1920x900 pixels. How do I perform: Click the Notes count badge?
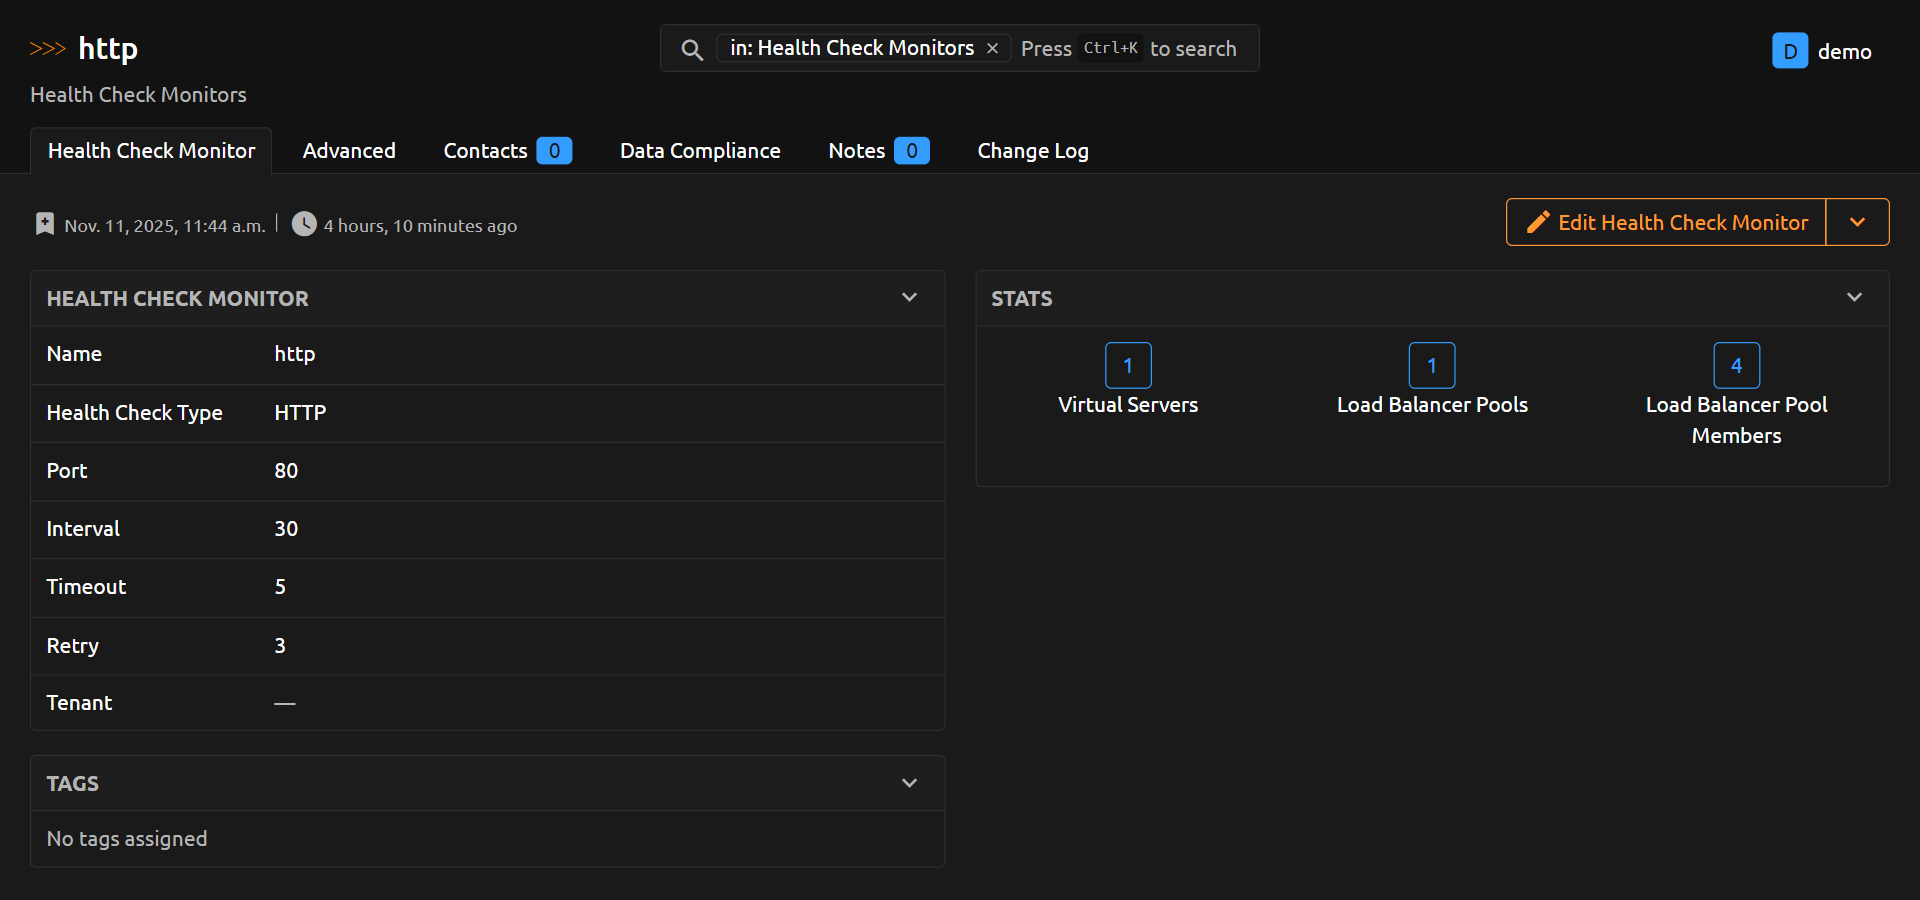coord(911,151)
